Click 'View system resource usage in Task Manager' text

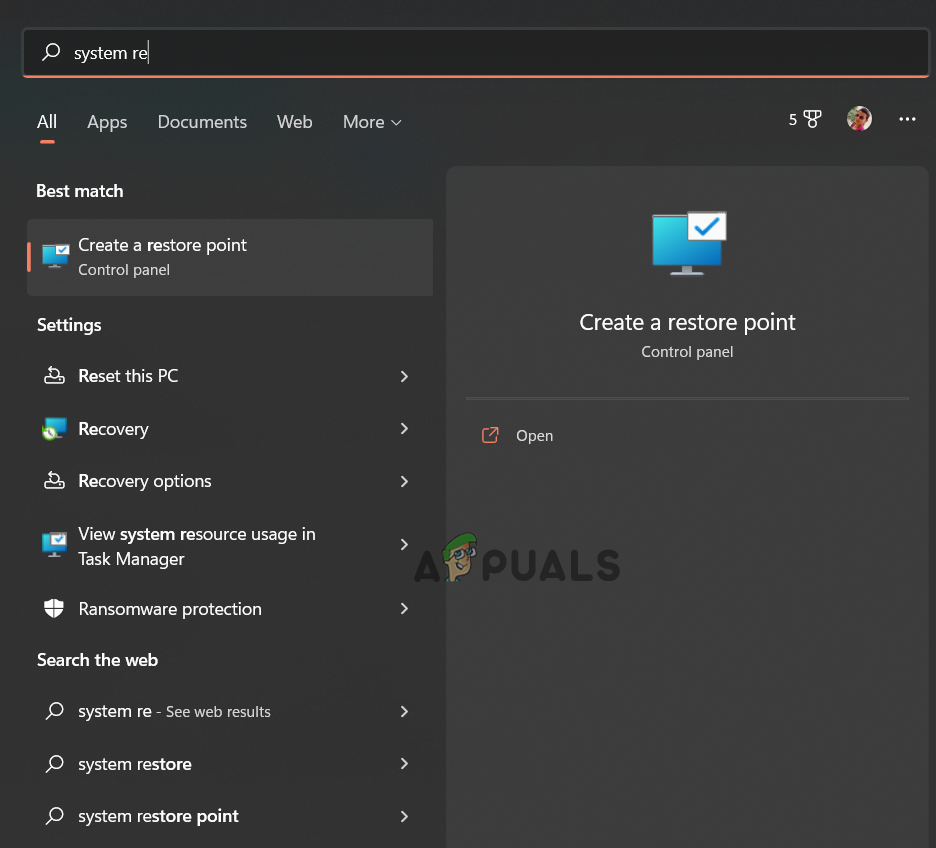tap(197, 546)
